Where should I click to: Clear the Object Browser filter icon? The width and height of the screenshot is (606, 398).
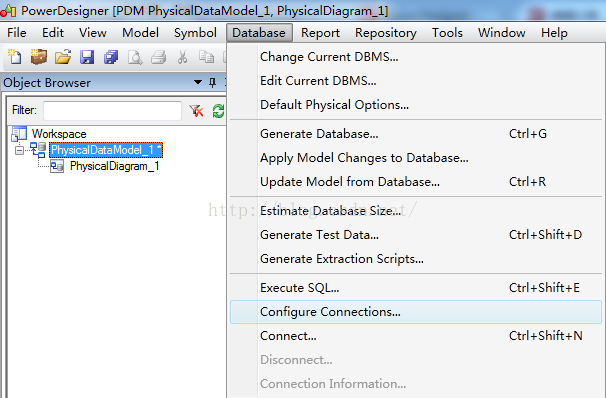(196, 111)
